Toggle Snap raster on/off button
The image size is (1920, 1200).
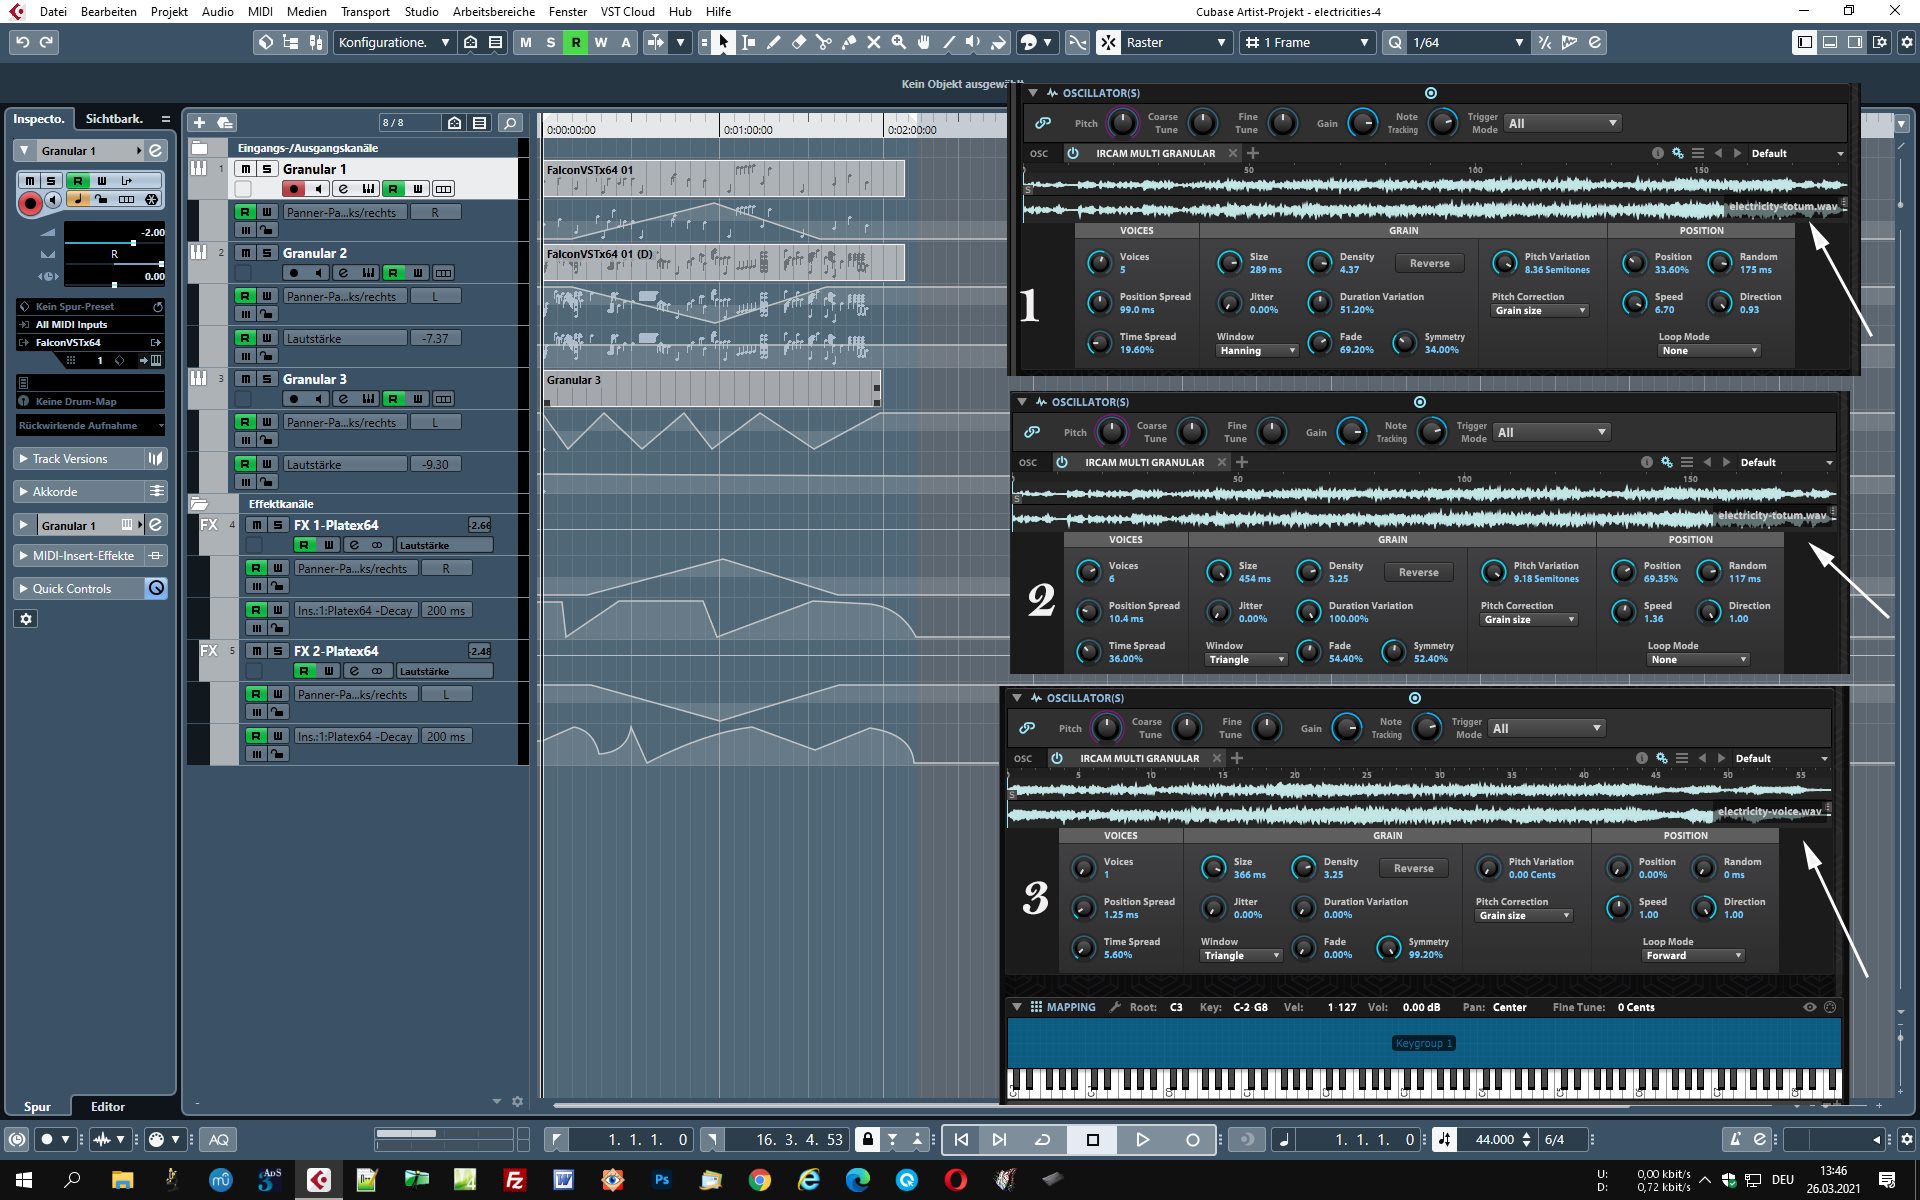[x=1109, y=42]
